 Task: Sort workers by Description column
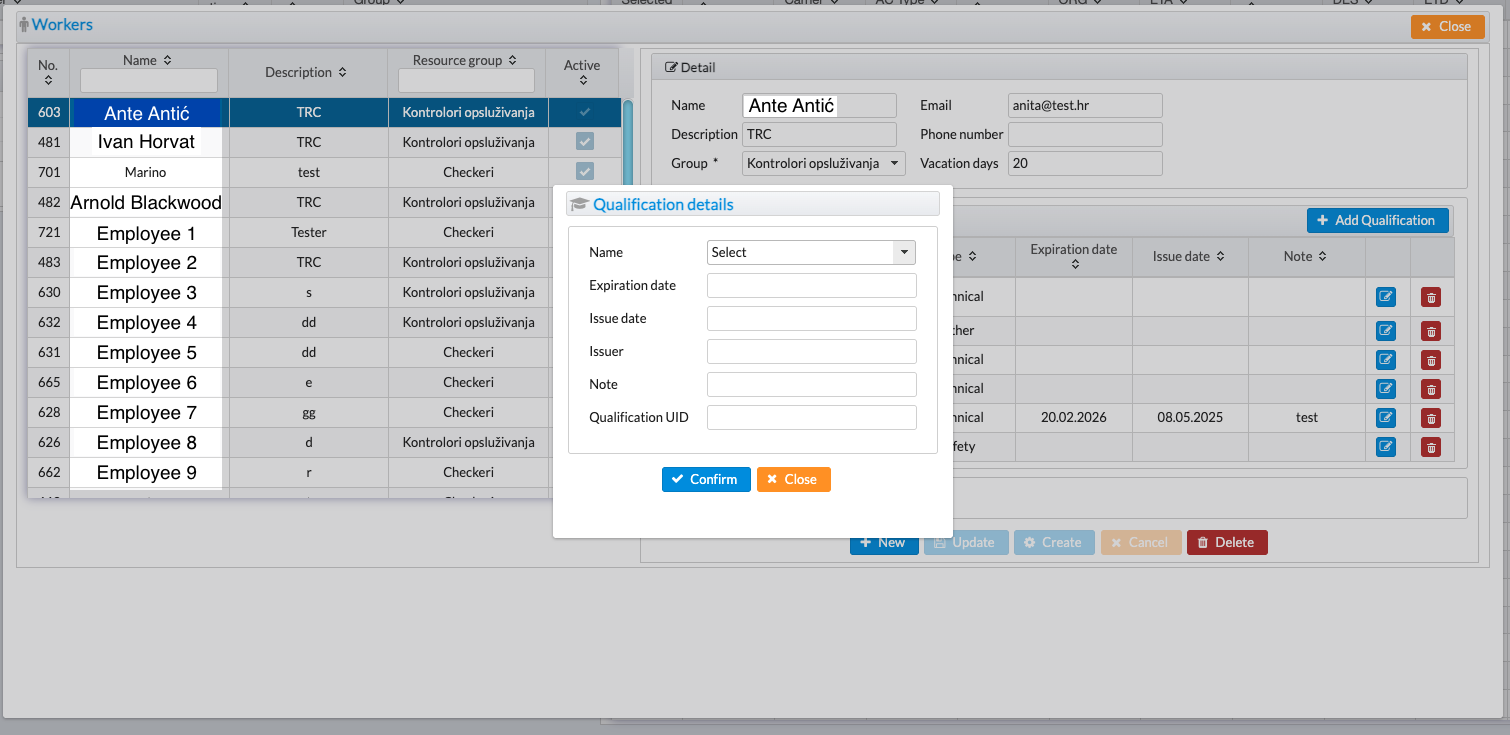[343, 73]
